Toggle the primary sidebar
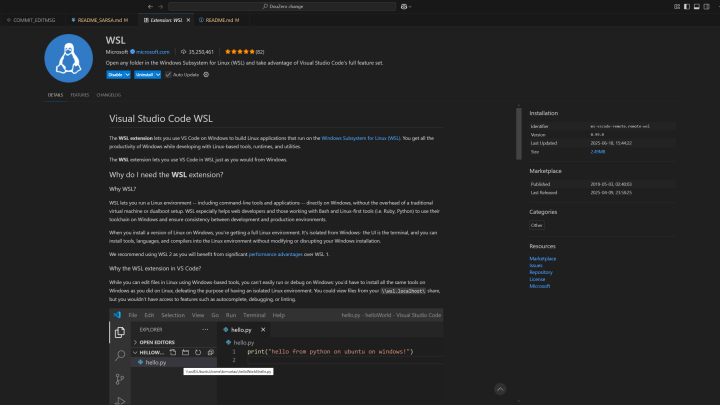This screenshot has width=720, height=405. point(687,6)
